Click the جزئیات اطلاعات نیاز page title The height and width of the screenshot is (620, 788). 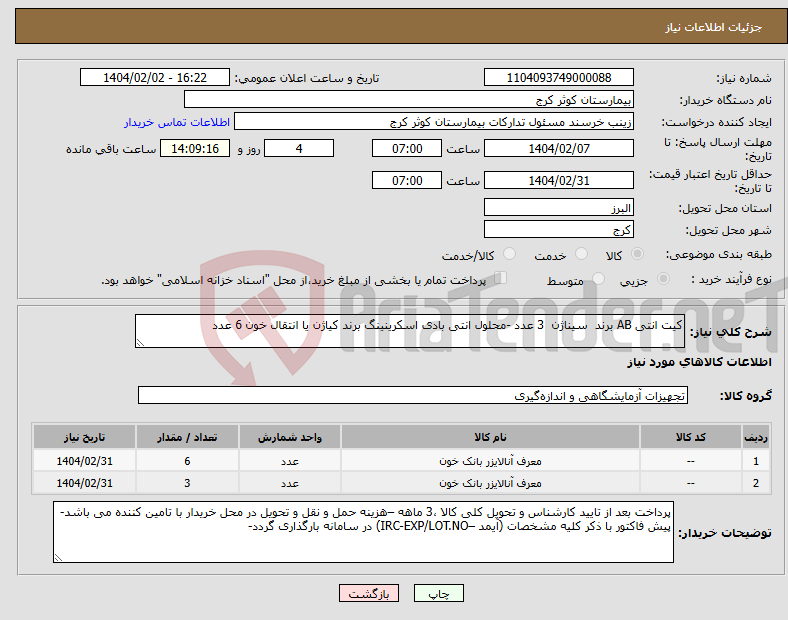point(714,27)
